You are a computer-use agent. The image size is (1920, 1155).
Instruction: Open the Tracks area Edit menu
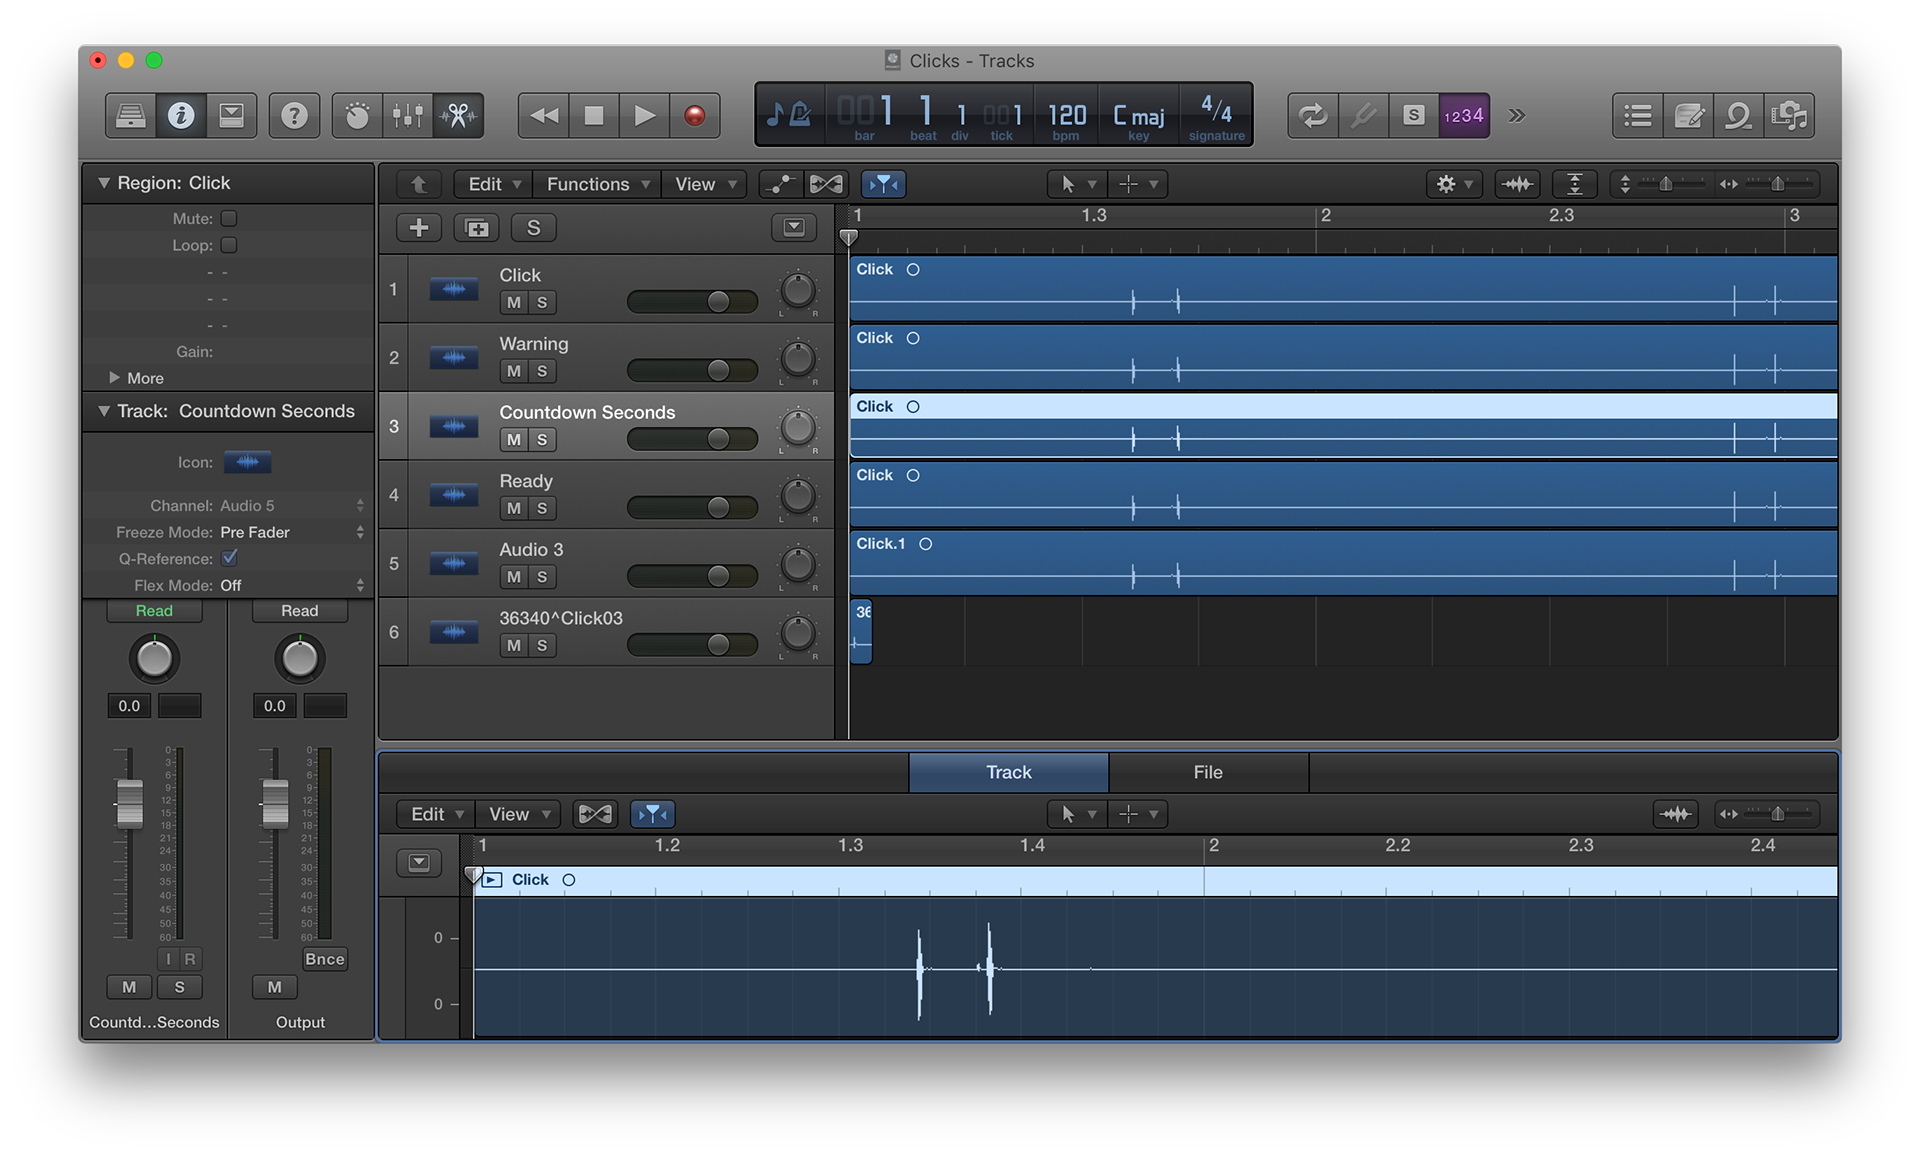[493, 184]
